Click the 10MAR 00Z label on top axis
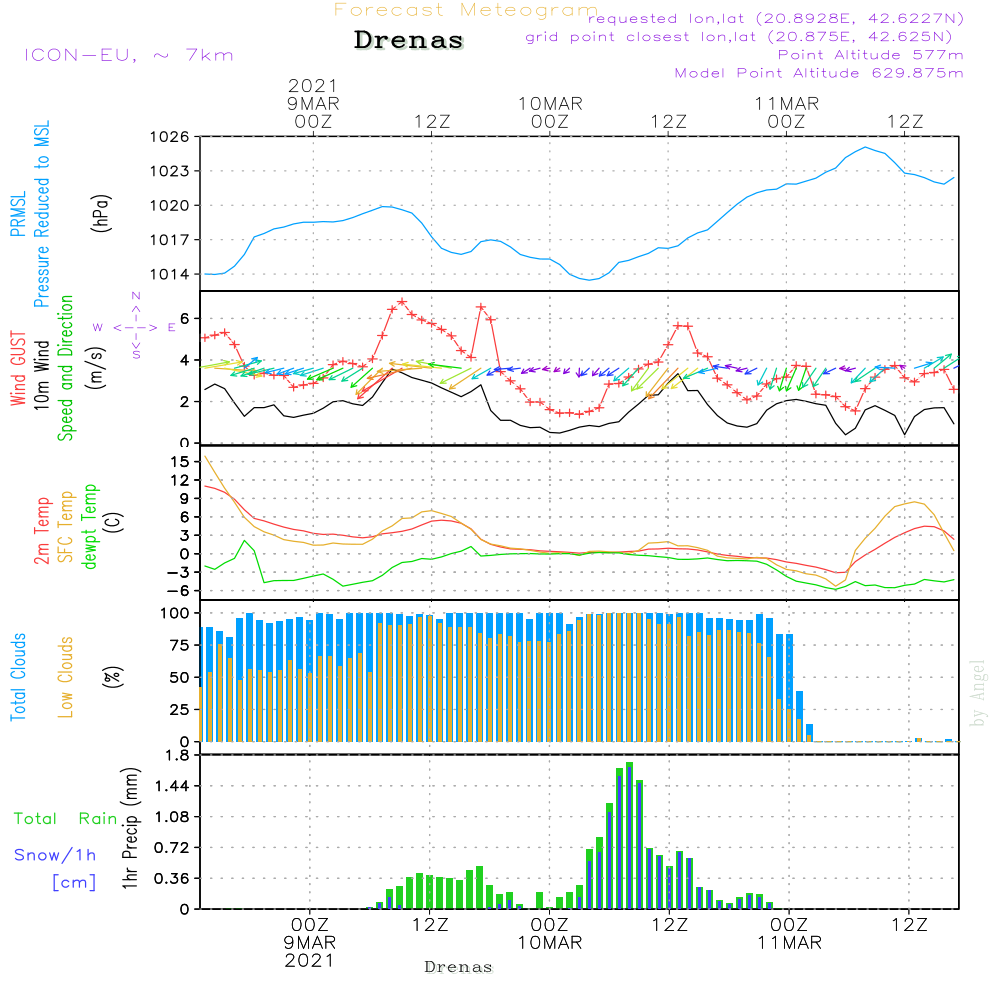This screenshot has width=1000, height=1000. point(550,112)
